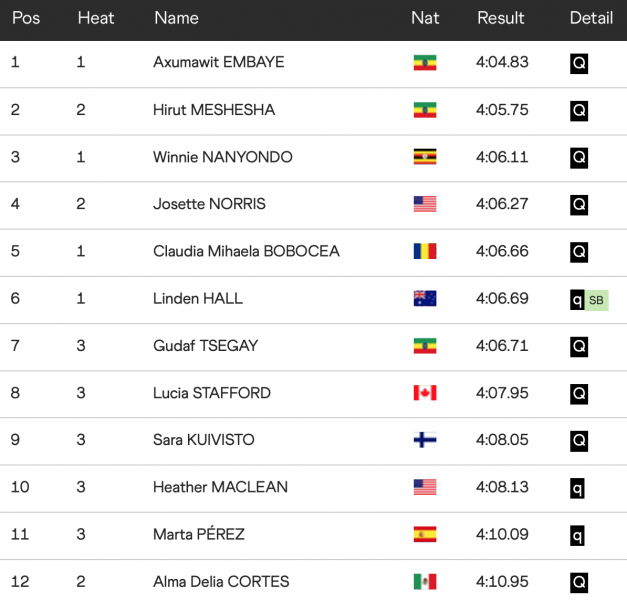Sort table by Result column header
627x600 pixels.
point(501,18)
